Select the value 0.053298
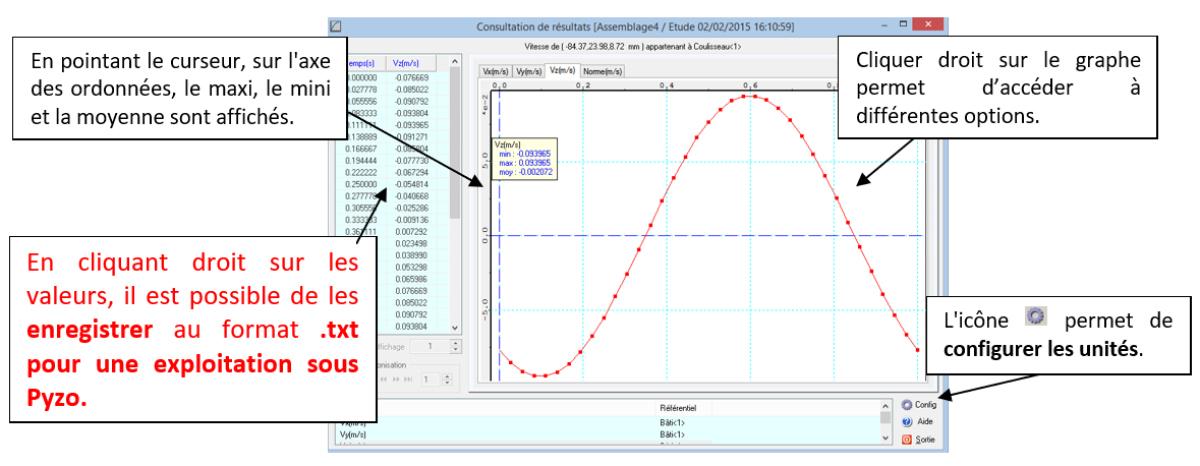 coord(412,267)
